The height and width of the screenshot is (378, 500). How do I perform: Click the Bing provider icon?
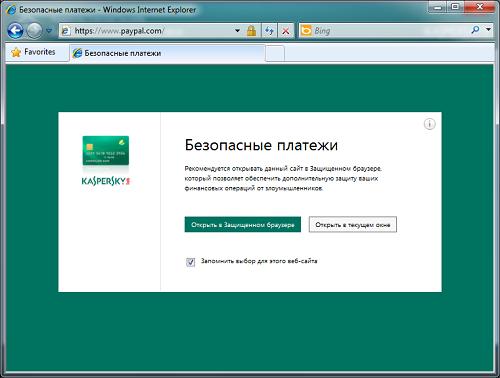[x=306, y=31]
